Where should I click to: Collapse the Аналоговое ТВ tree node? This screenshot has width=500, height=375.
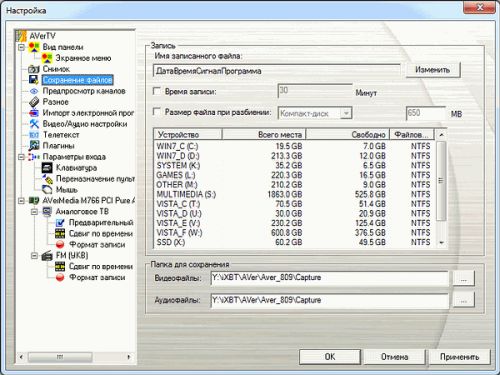(x=34, y=212)
